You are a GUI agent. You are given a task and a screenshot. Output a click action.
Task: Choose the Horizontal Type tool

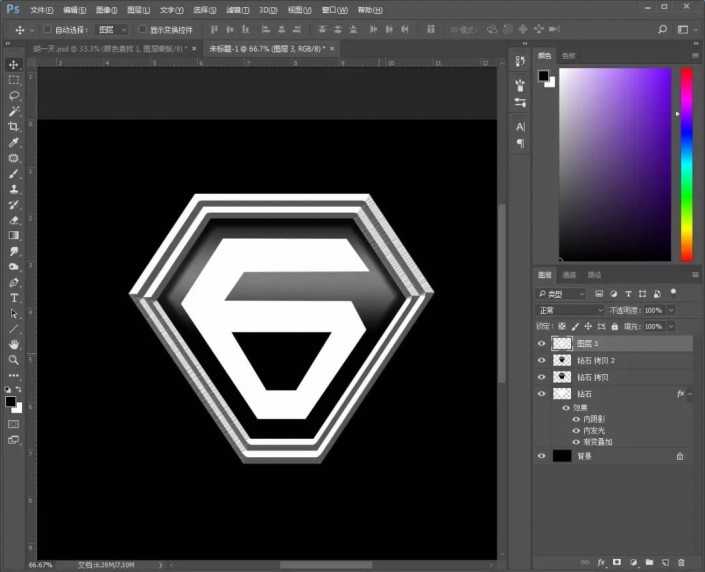(x=14, y=298)
